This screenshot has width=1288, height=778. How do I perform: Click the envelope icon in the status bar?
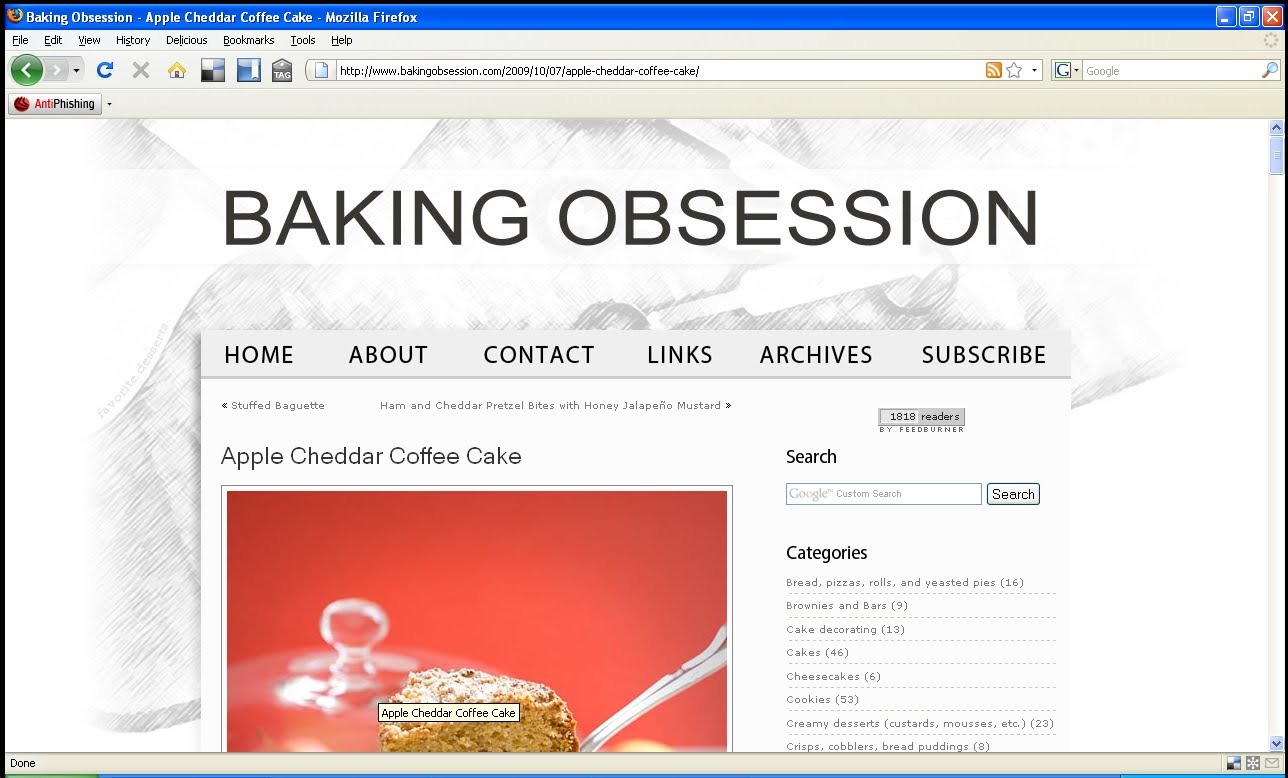(1271, 763)
